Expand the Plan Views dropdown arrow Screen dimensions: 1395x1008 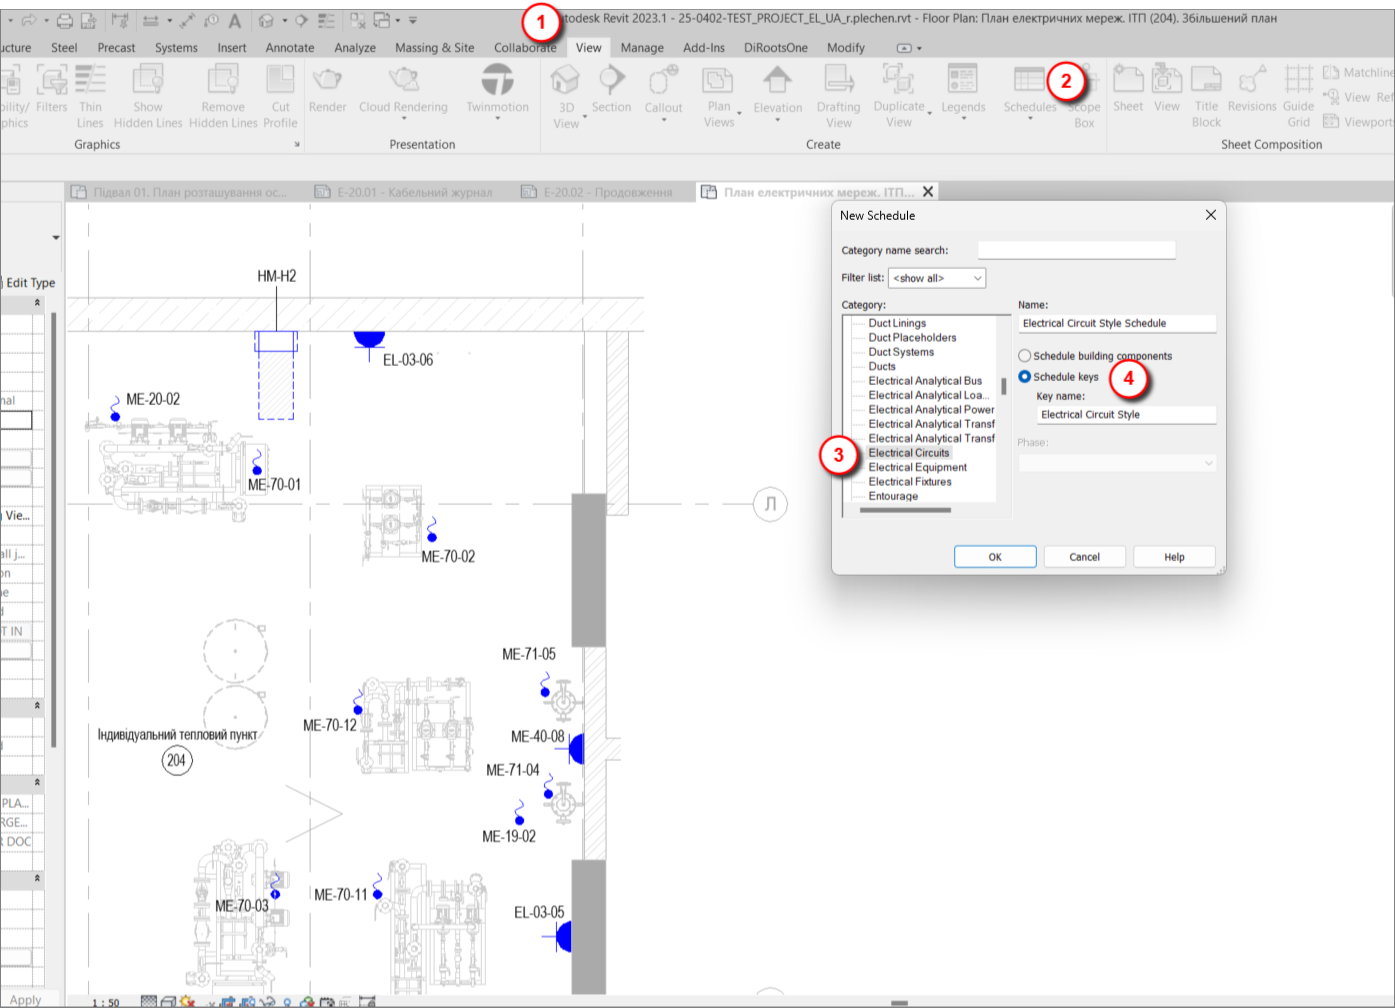pos(739,115)
